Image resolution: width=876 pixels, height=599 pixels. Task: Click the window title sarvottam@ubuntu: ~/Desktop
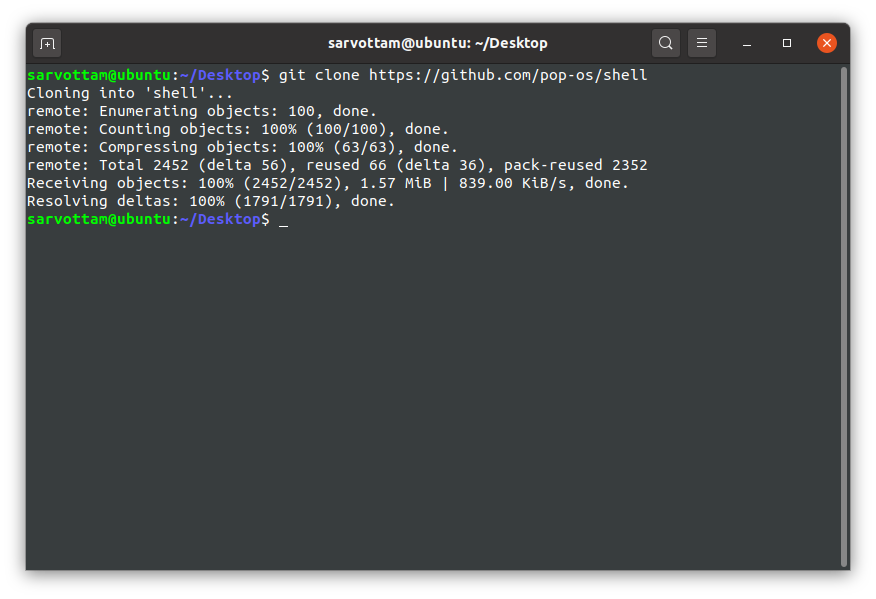pyautogui.click(x=437, y=43)
